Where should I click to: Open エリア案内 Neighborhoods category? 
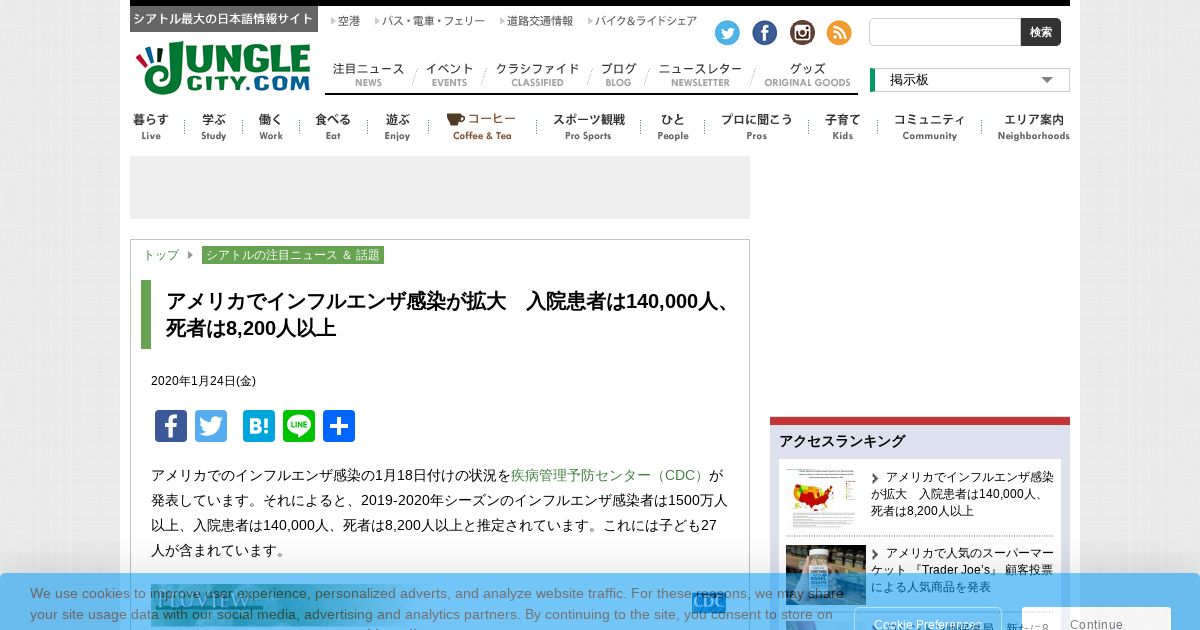1034,127
